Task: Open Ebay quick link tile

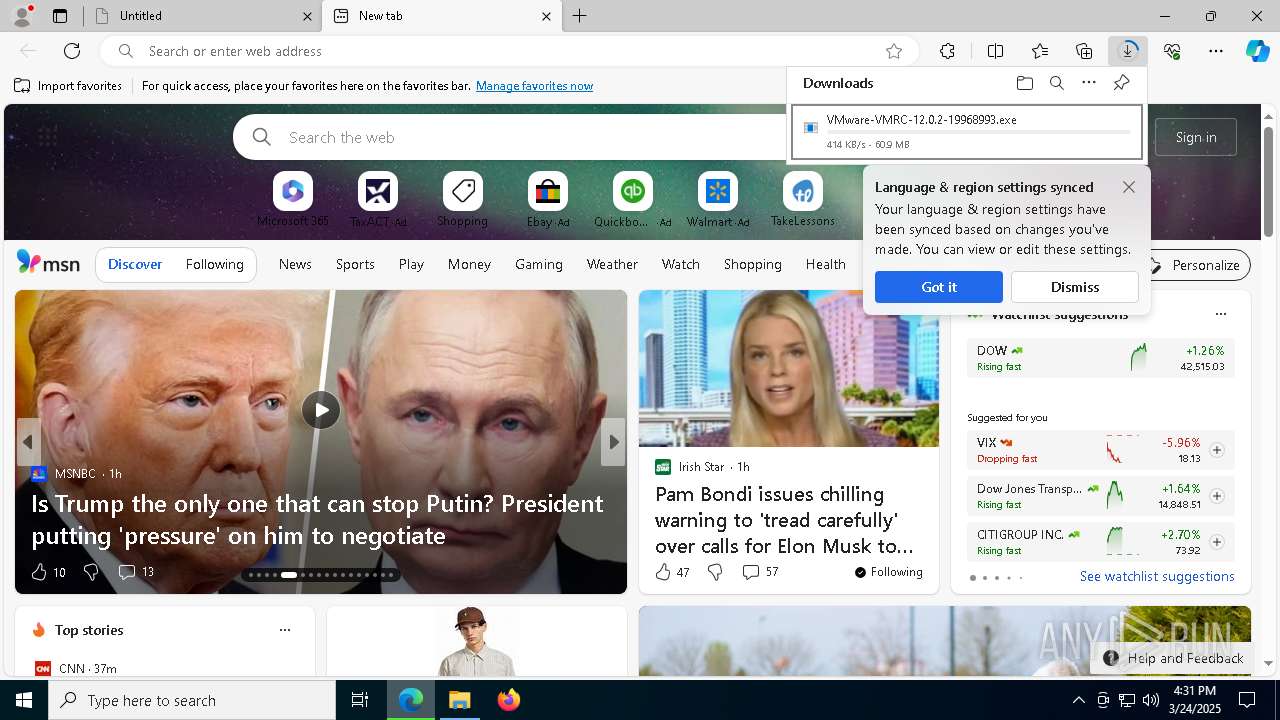Action: point(548,199)
